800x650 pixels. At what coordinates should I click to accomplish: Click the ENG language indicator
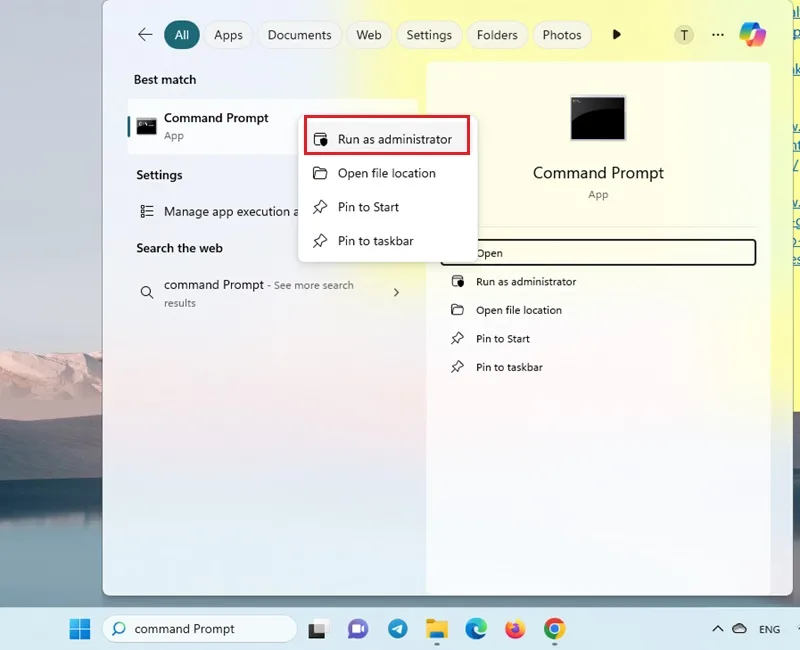pos(769,629)
